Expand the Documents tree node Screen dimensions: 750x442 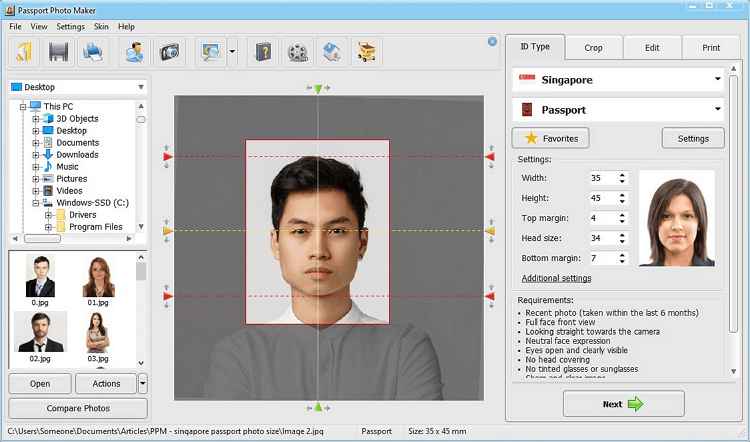[35, 143]
